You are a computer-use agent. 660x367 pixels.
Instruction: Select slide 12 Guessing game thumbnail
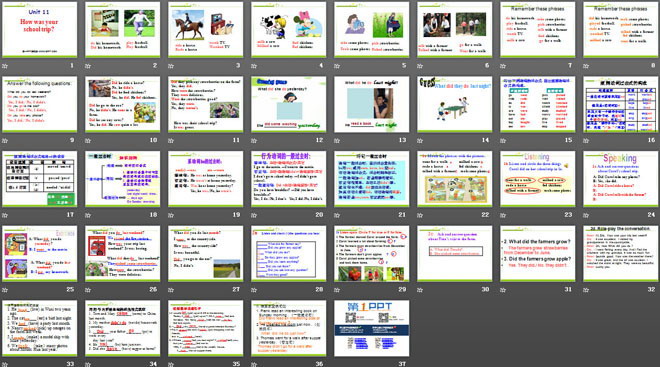click(x=288, y=104)
